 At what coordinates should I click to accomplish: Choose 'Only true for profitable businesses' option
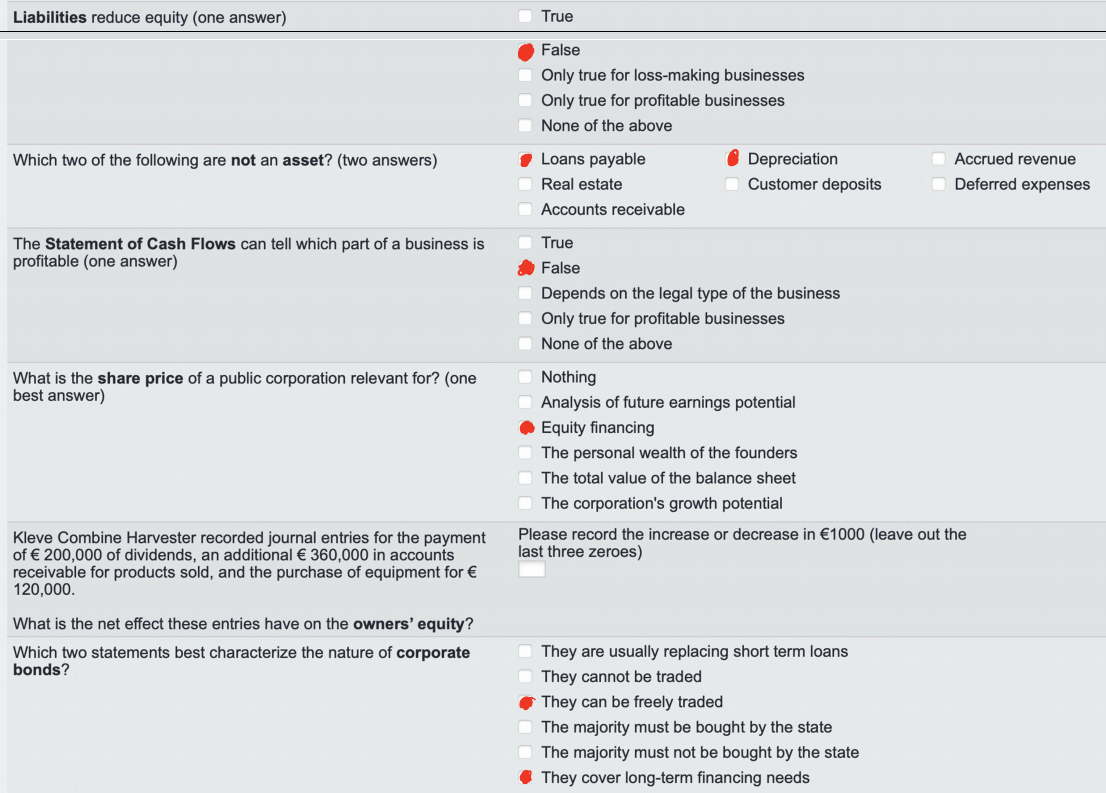[x=525, y=100]
